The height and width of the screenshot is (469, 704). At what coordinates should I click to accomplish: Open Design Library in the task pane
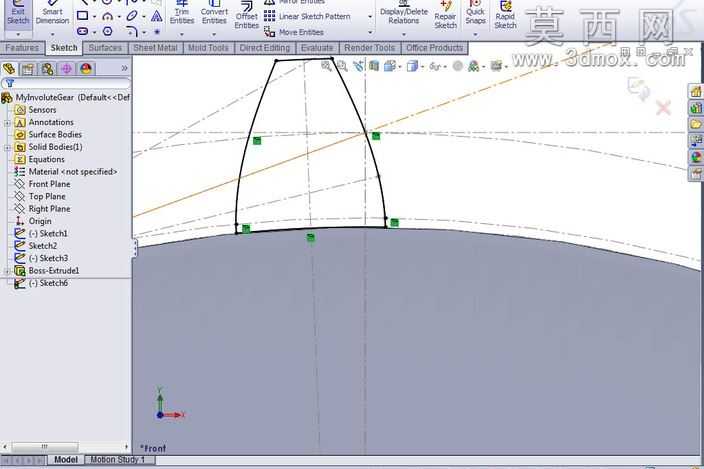(695, 108)
